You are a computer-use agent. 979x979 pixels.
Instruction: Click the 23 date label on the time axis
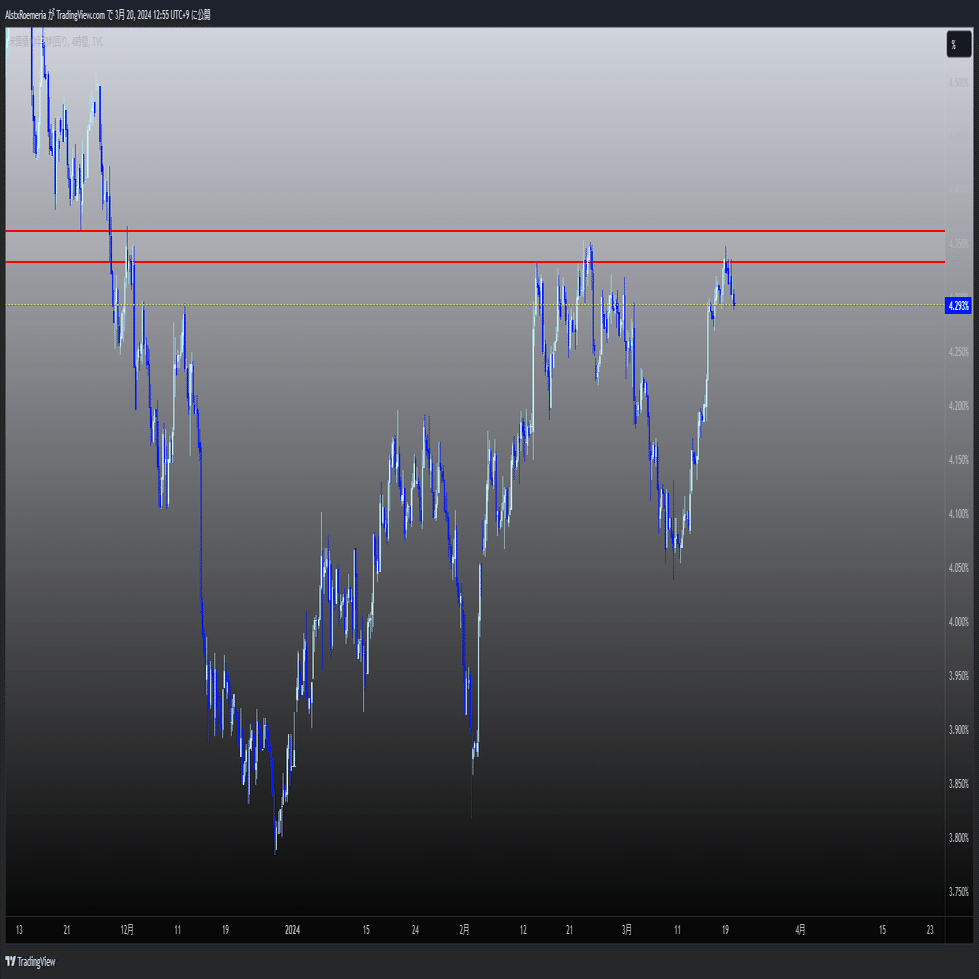930,930
